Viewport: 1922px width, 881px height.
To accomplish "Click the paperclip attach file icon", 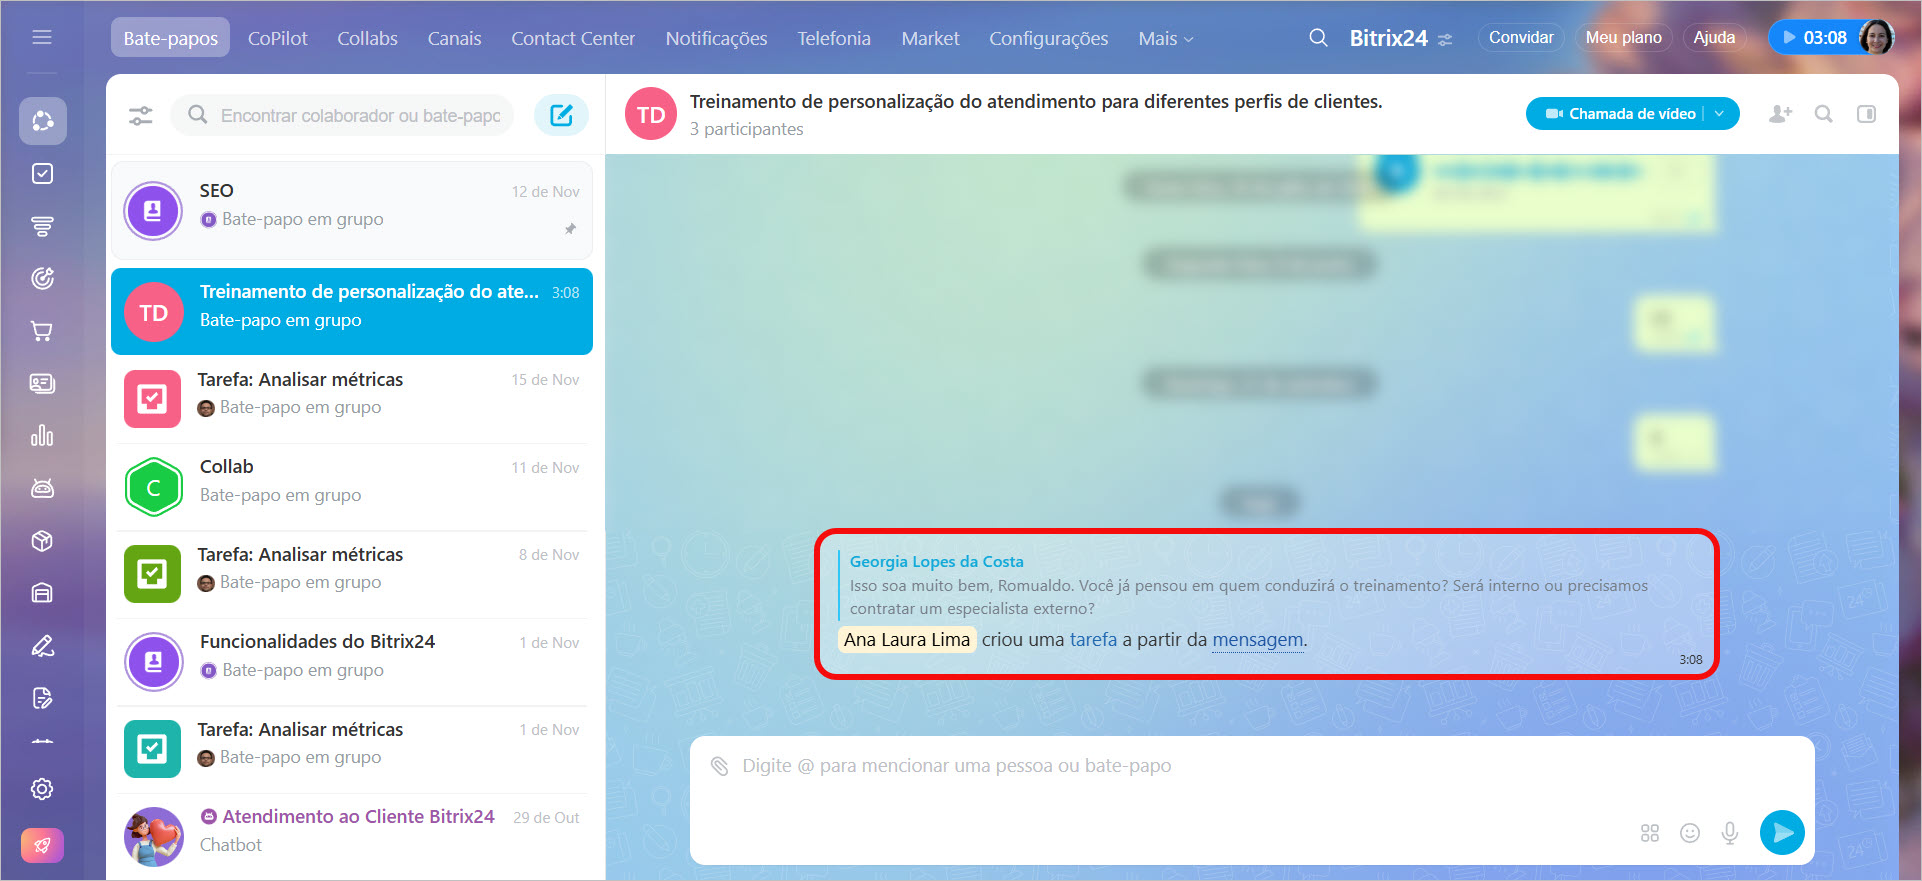I will pyautogui.click(x=719, y=766).
